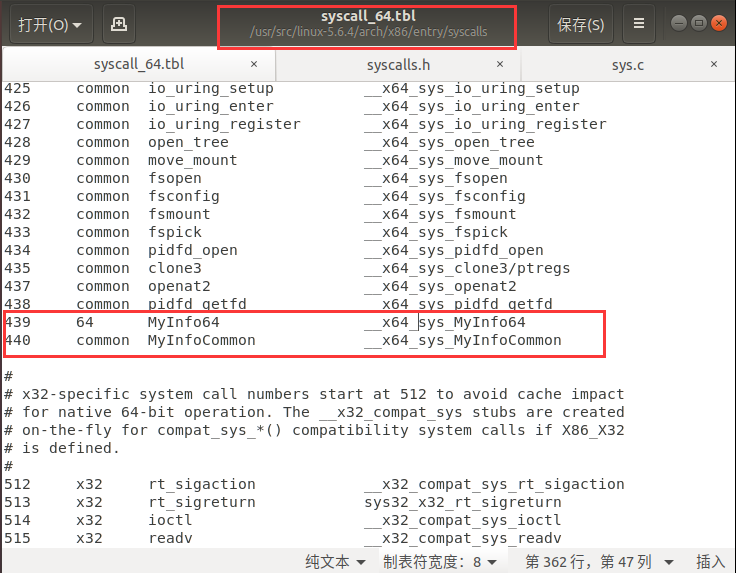
Task: Click fspick in line 433
Action: (175, 232)
